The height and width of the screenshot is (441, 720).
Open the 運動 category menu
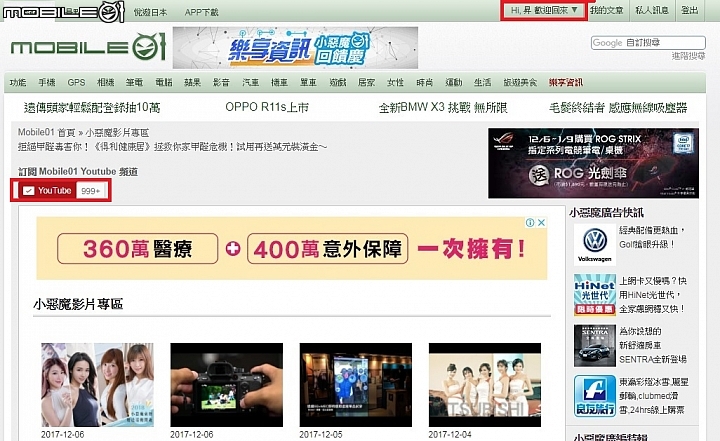[x=454, y=83]
